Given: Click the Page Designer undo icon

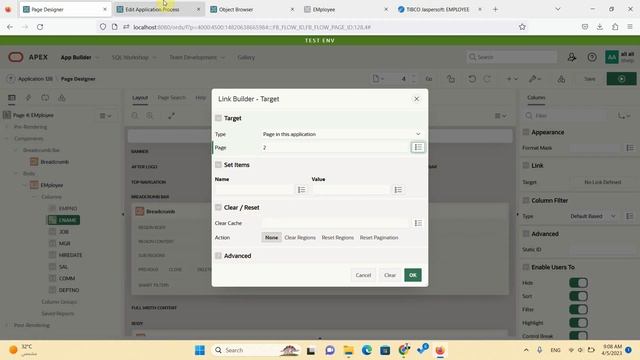Looking at the screenshot, I should pyautogui.click(x=472, y=79).
